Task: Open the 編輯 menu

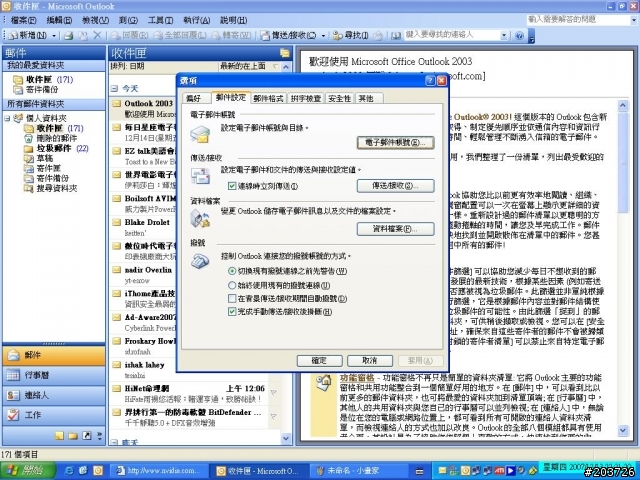Action: tap(59, 20)
